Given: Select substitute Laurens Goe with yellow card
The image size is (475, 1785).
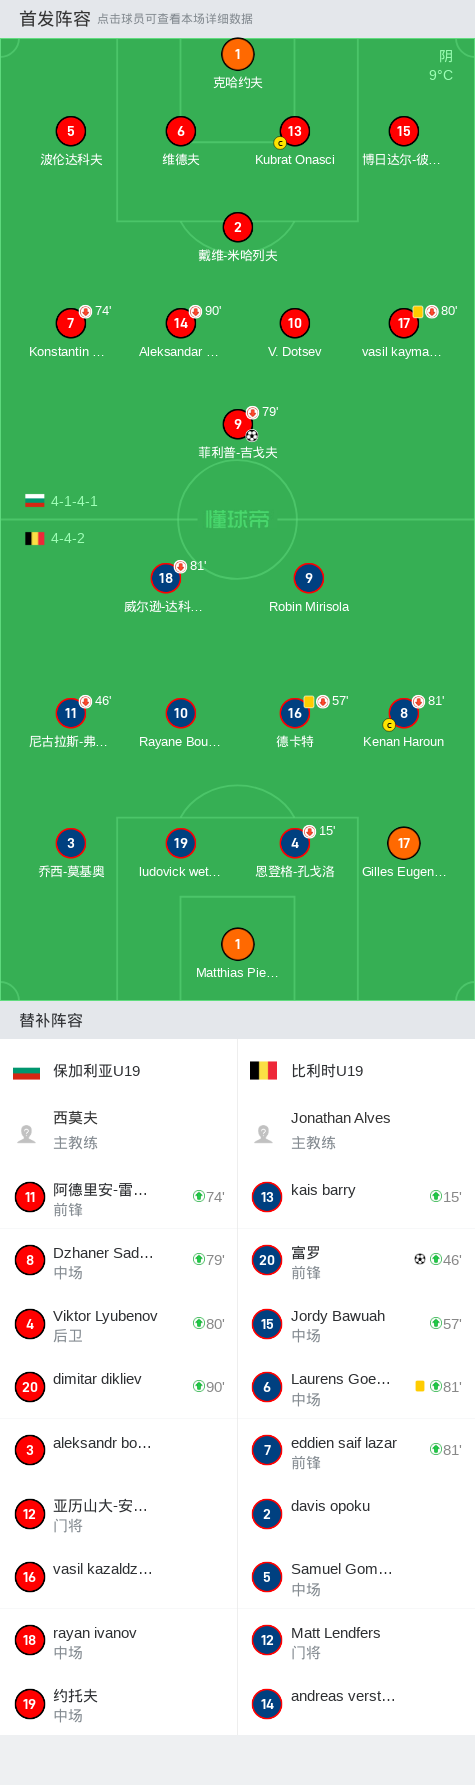Looking at the screenshot, I should 356,1387.
